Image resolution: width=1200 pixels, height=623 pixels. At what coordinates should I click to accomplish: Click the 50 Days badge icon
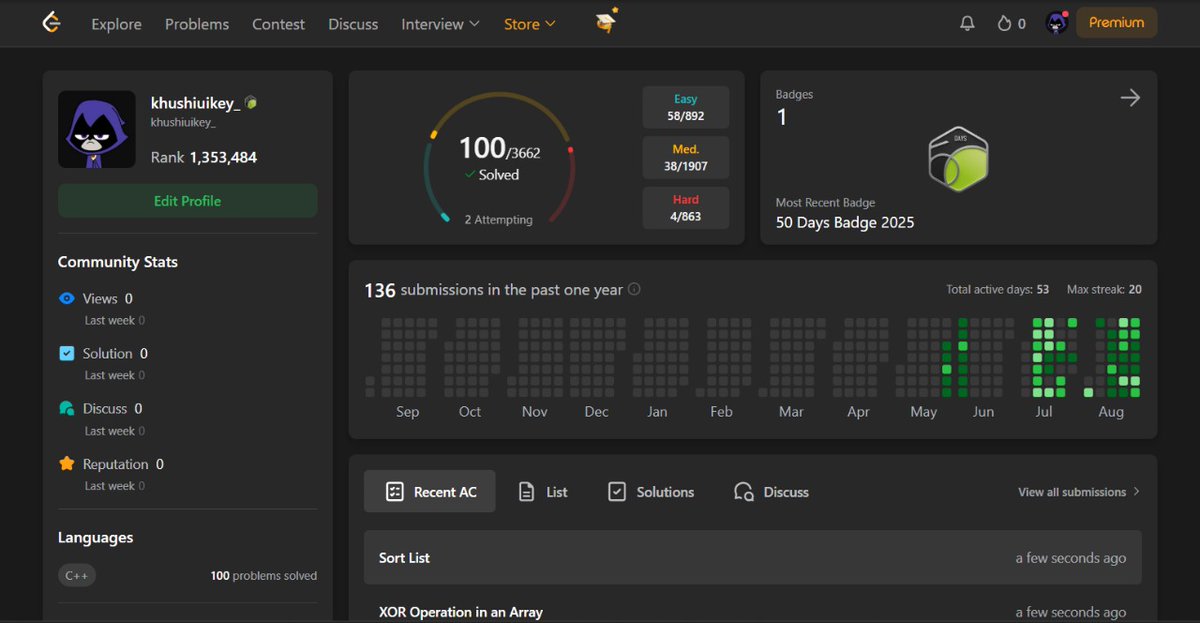[x=958, y=158]
